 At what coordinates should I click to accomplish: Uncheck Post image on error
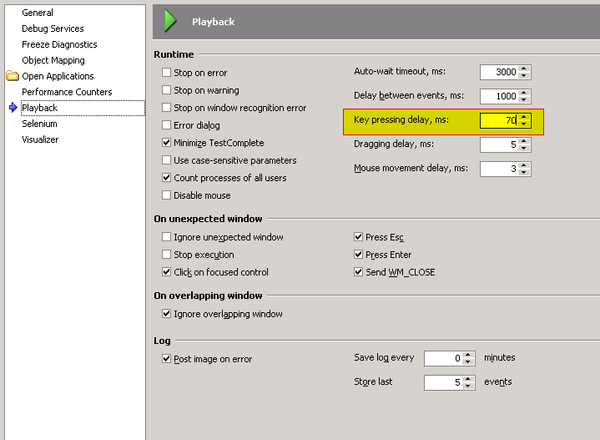tap(167, 359)
